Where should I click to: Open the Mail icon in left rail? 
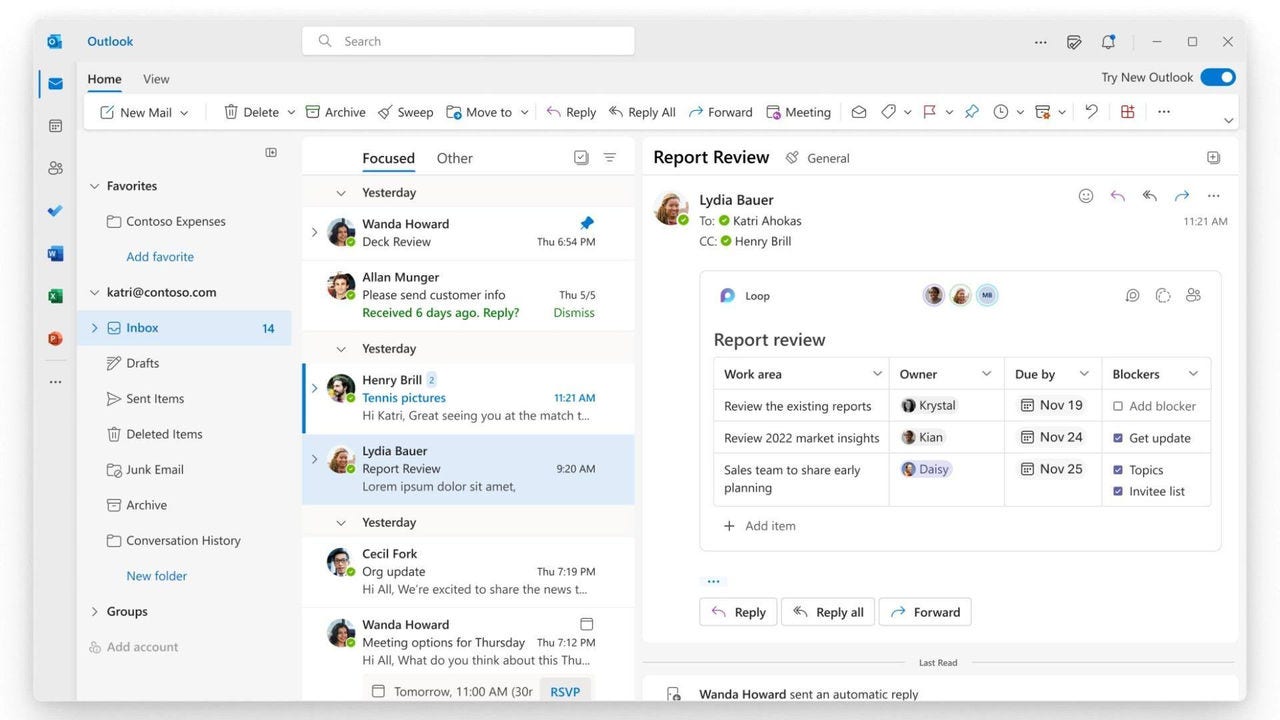coord(55,84)
